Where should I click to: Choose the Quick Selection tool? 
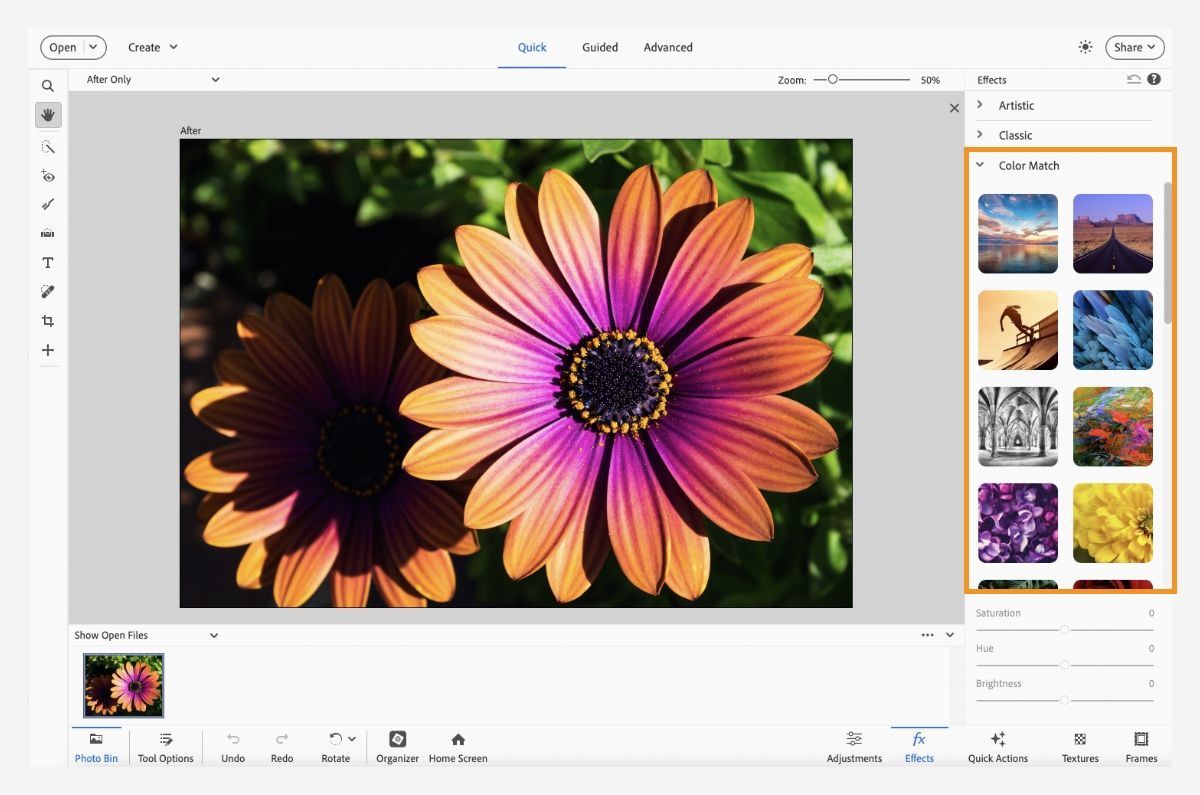point(48,147)
